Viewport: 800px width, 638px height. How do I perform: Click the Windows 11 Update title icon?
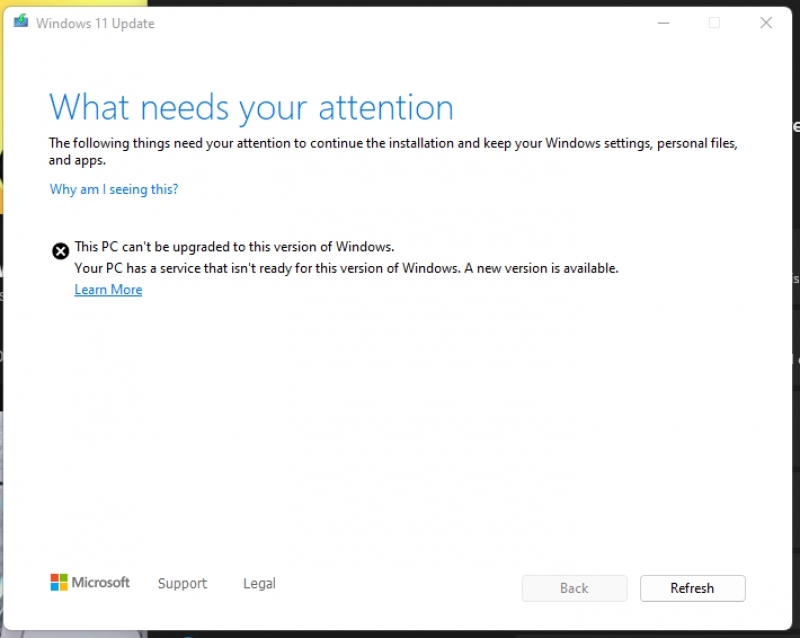pyautogui.click(x=21, y=21)
